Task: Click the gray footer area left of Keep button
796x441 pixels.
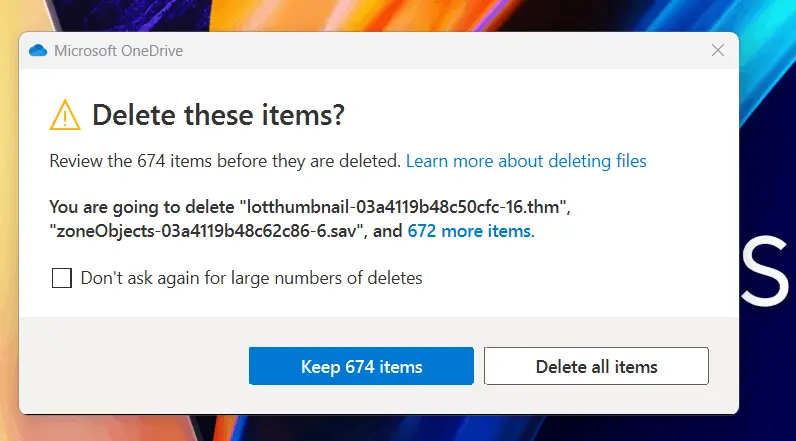Action: (130, 366)
